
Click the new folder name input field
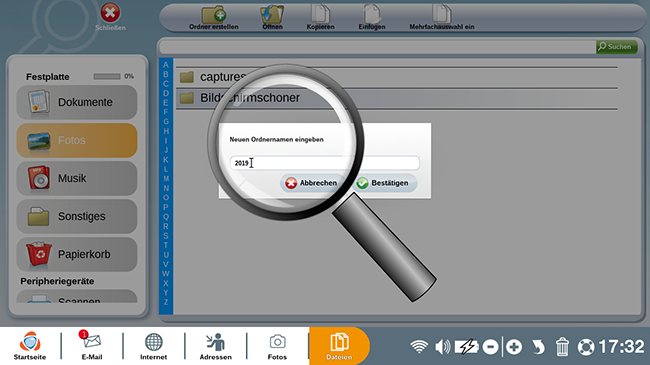tap(325, 163)
